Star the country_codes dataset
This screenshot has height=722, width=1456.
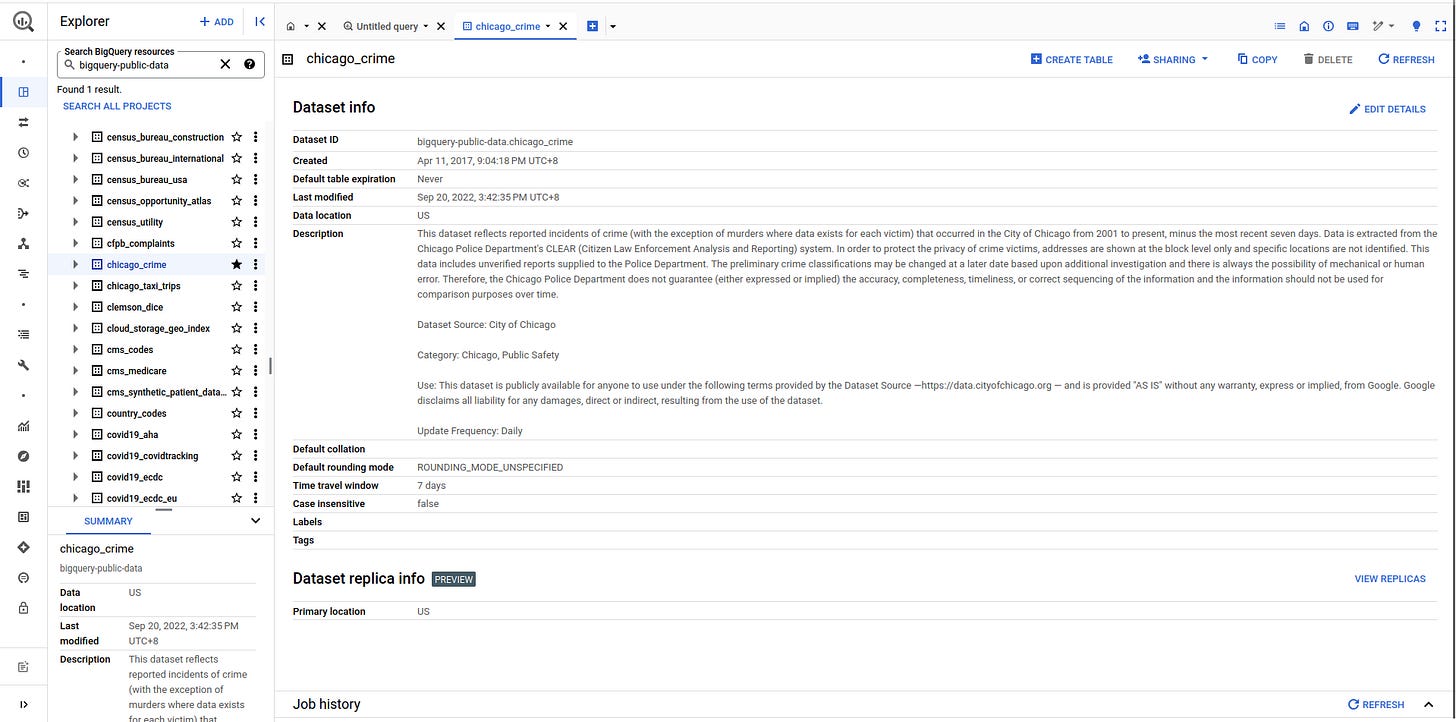pos(237,413)
